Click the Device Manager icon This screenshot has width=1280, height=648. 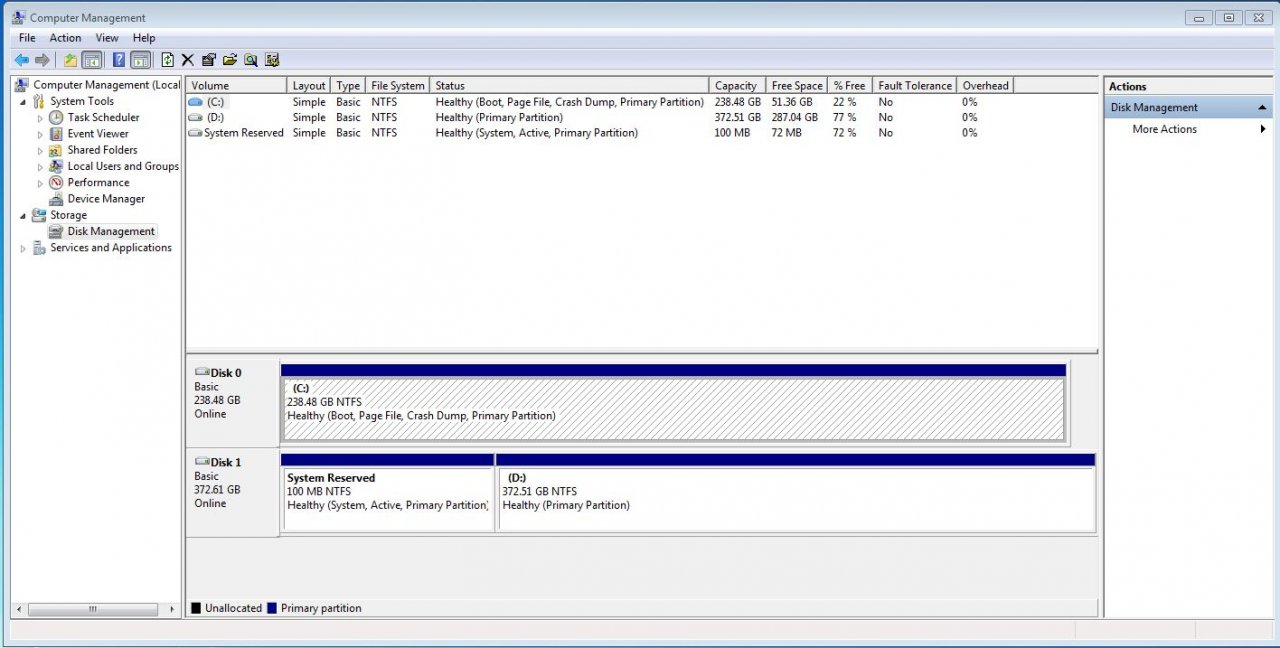[56, 199]
